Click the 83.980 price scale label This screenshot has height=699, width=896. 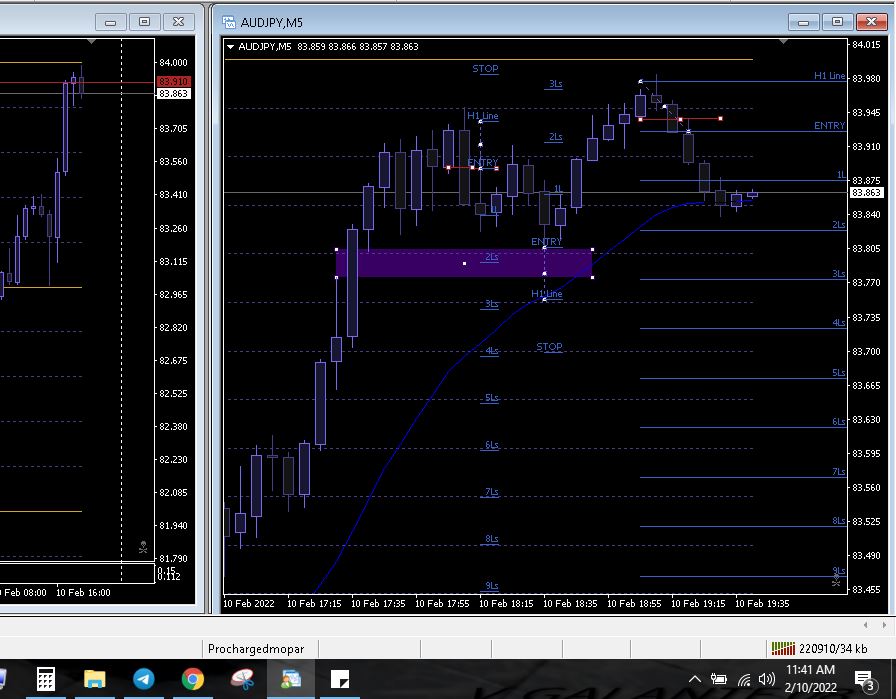[866, 79]
